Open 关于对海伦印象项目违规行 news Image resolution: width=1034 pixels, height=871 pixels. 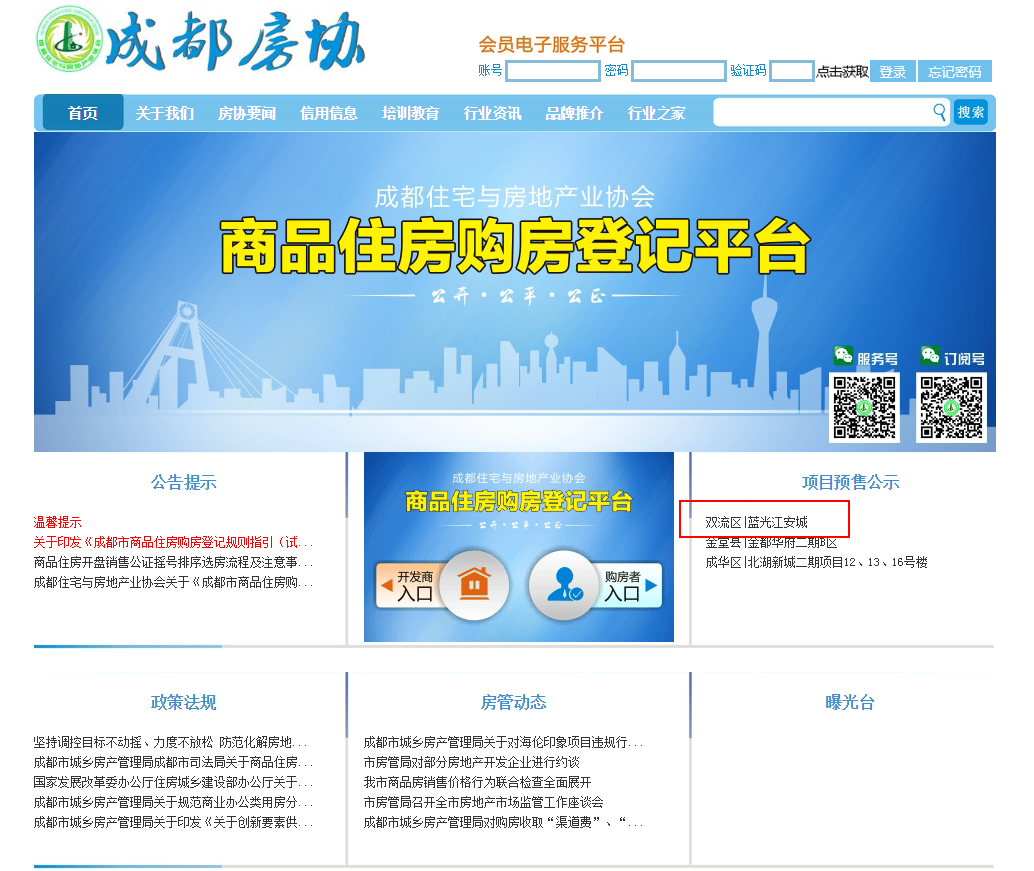pos(503,742)
